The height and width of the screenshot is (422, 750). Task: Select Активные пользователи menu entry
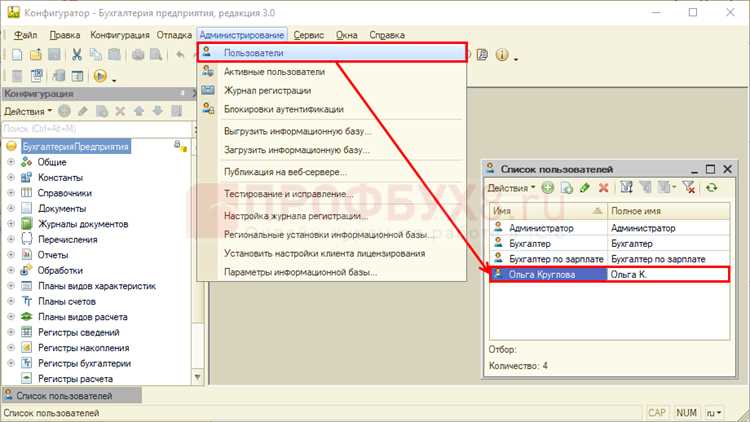pos(274,72)
